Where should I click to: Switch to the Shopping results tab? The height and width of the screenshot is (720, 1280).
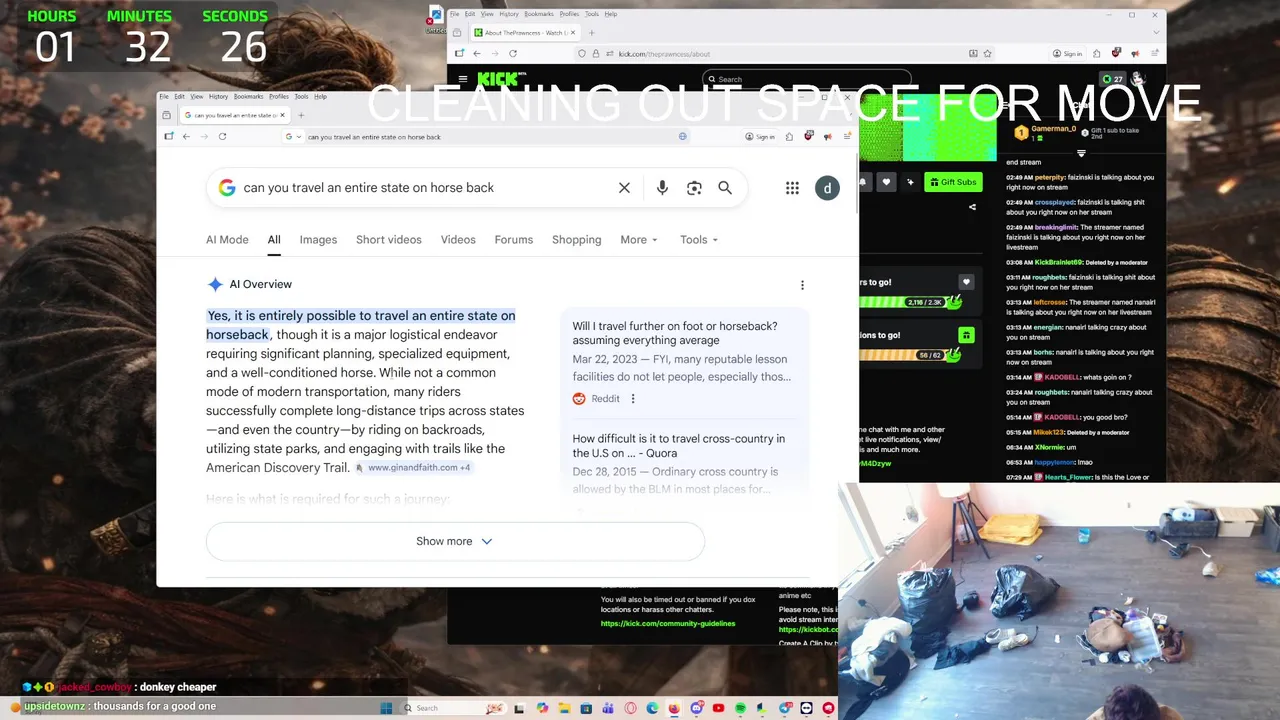[577, 240]
